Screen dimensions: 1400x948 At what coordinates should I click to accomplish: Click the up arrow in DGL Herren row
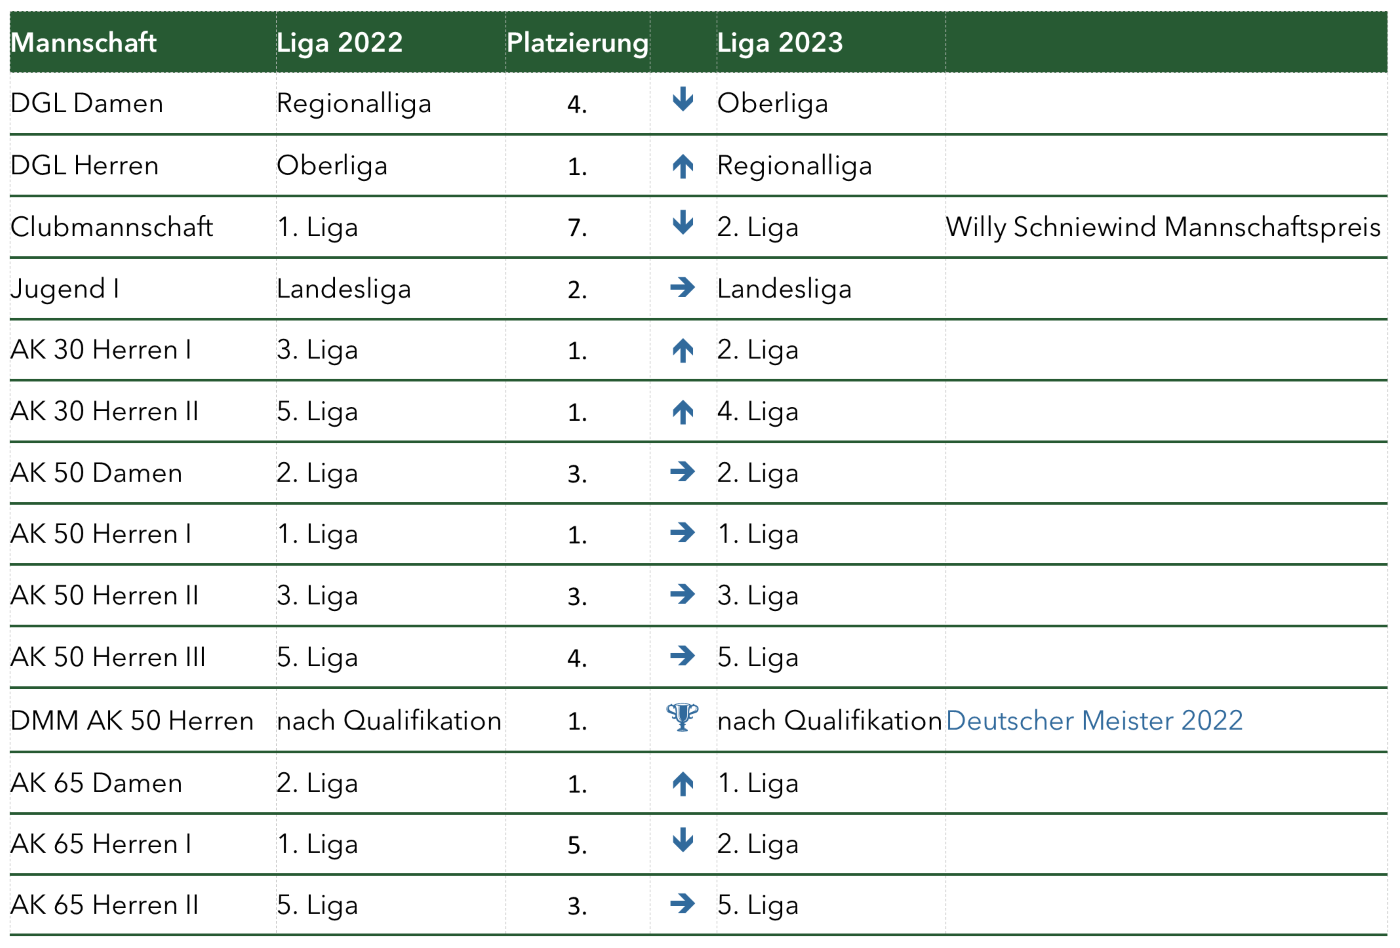click(x=683, y=166)
